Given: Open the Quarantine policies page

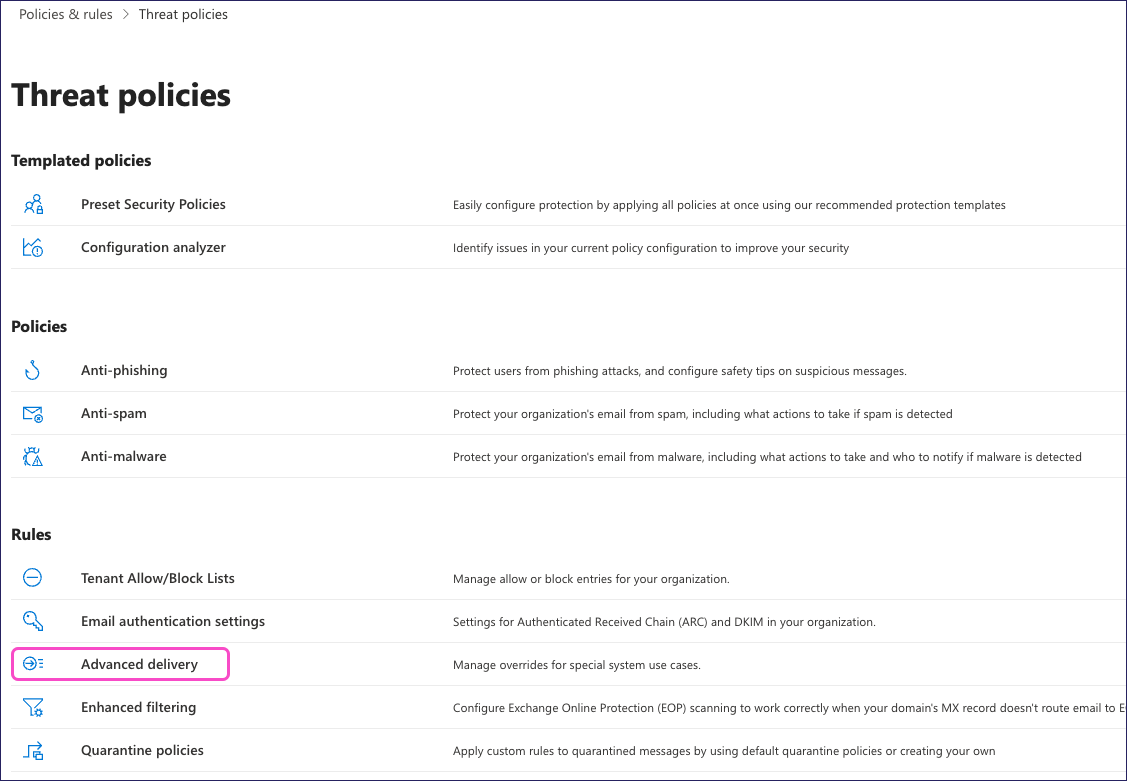Looking at the screenshot, I should coord(142,751).
